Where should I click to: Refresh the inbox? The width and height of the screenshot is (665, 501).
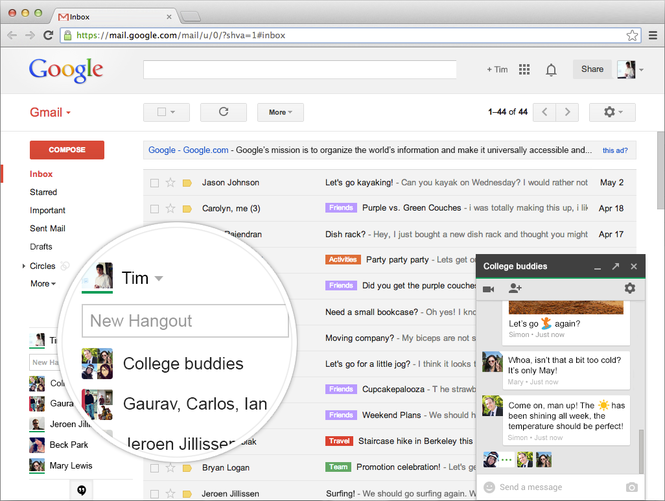click(x=224, y=112)
